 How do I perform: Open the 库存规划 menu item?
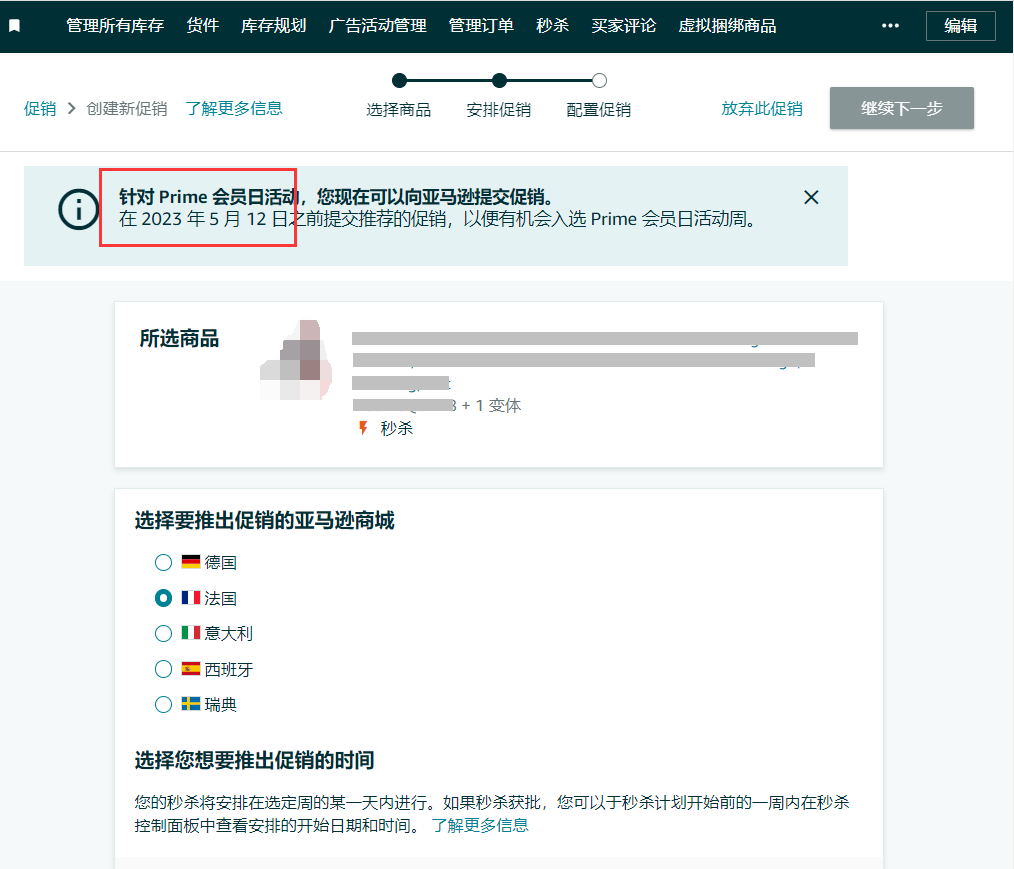pos(273,25)
